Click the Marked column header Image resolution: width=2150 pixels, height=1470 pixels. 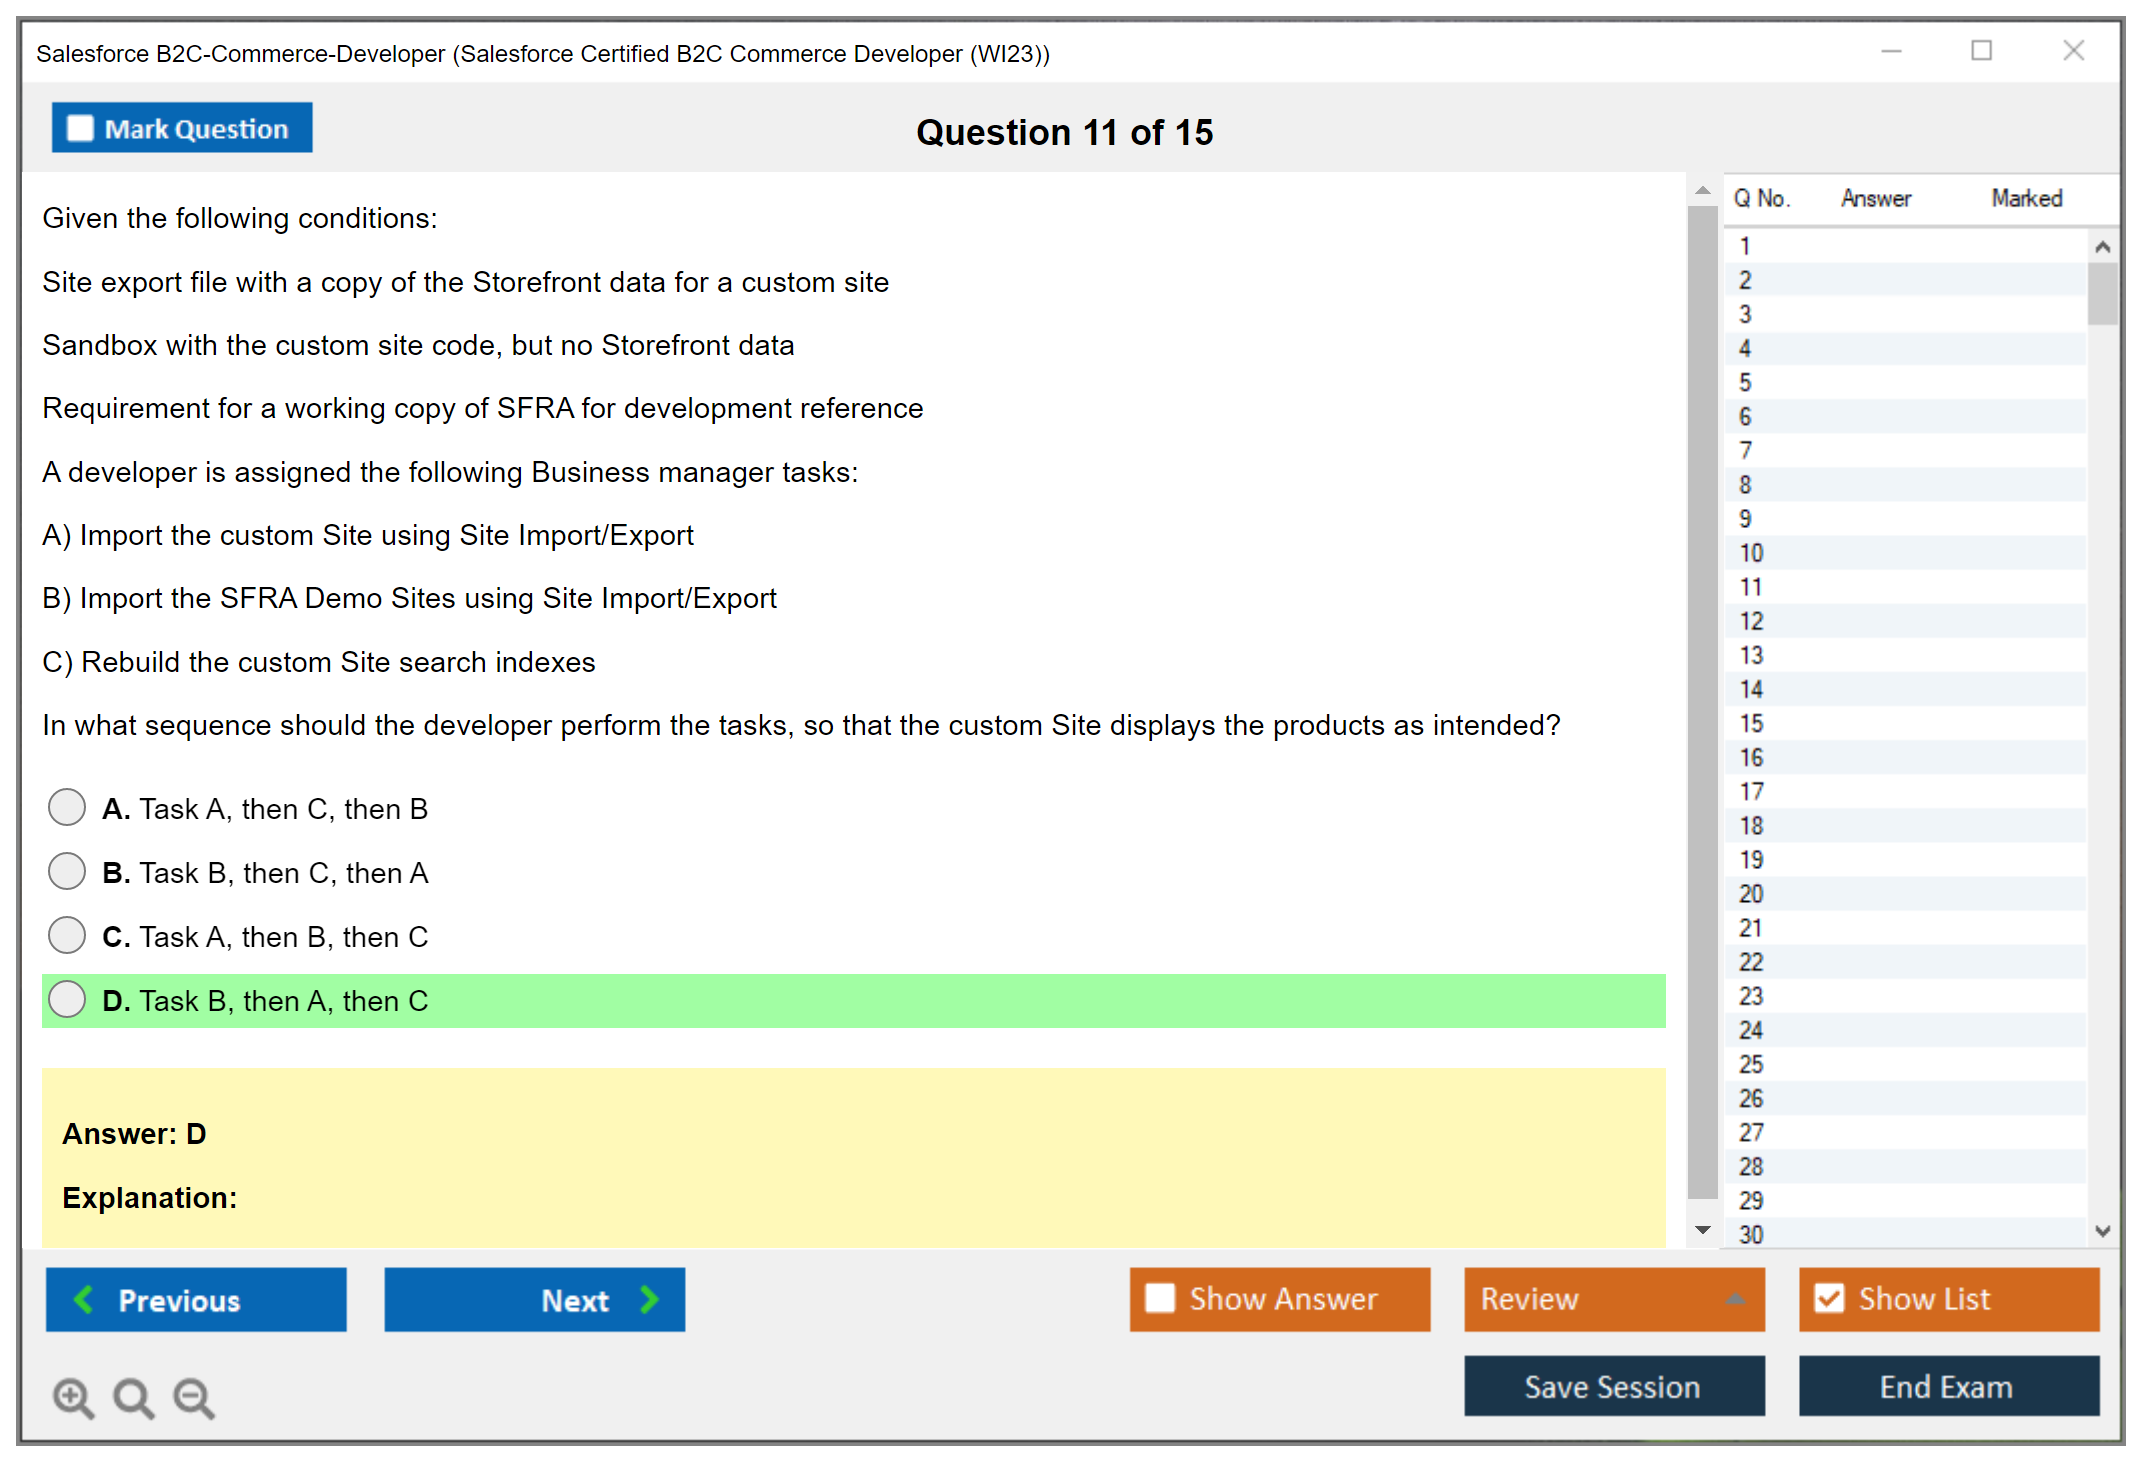tap(2026, 198)
